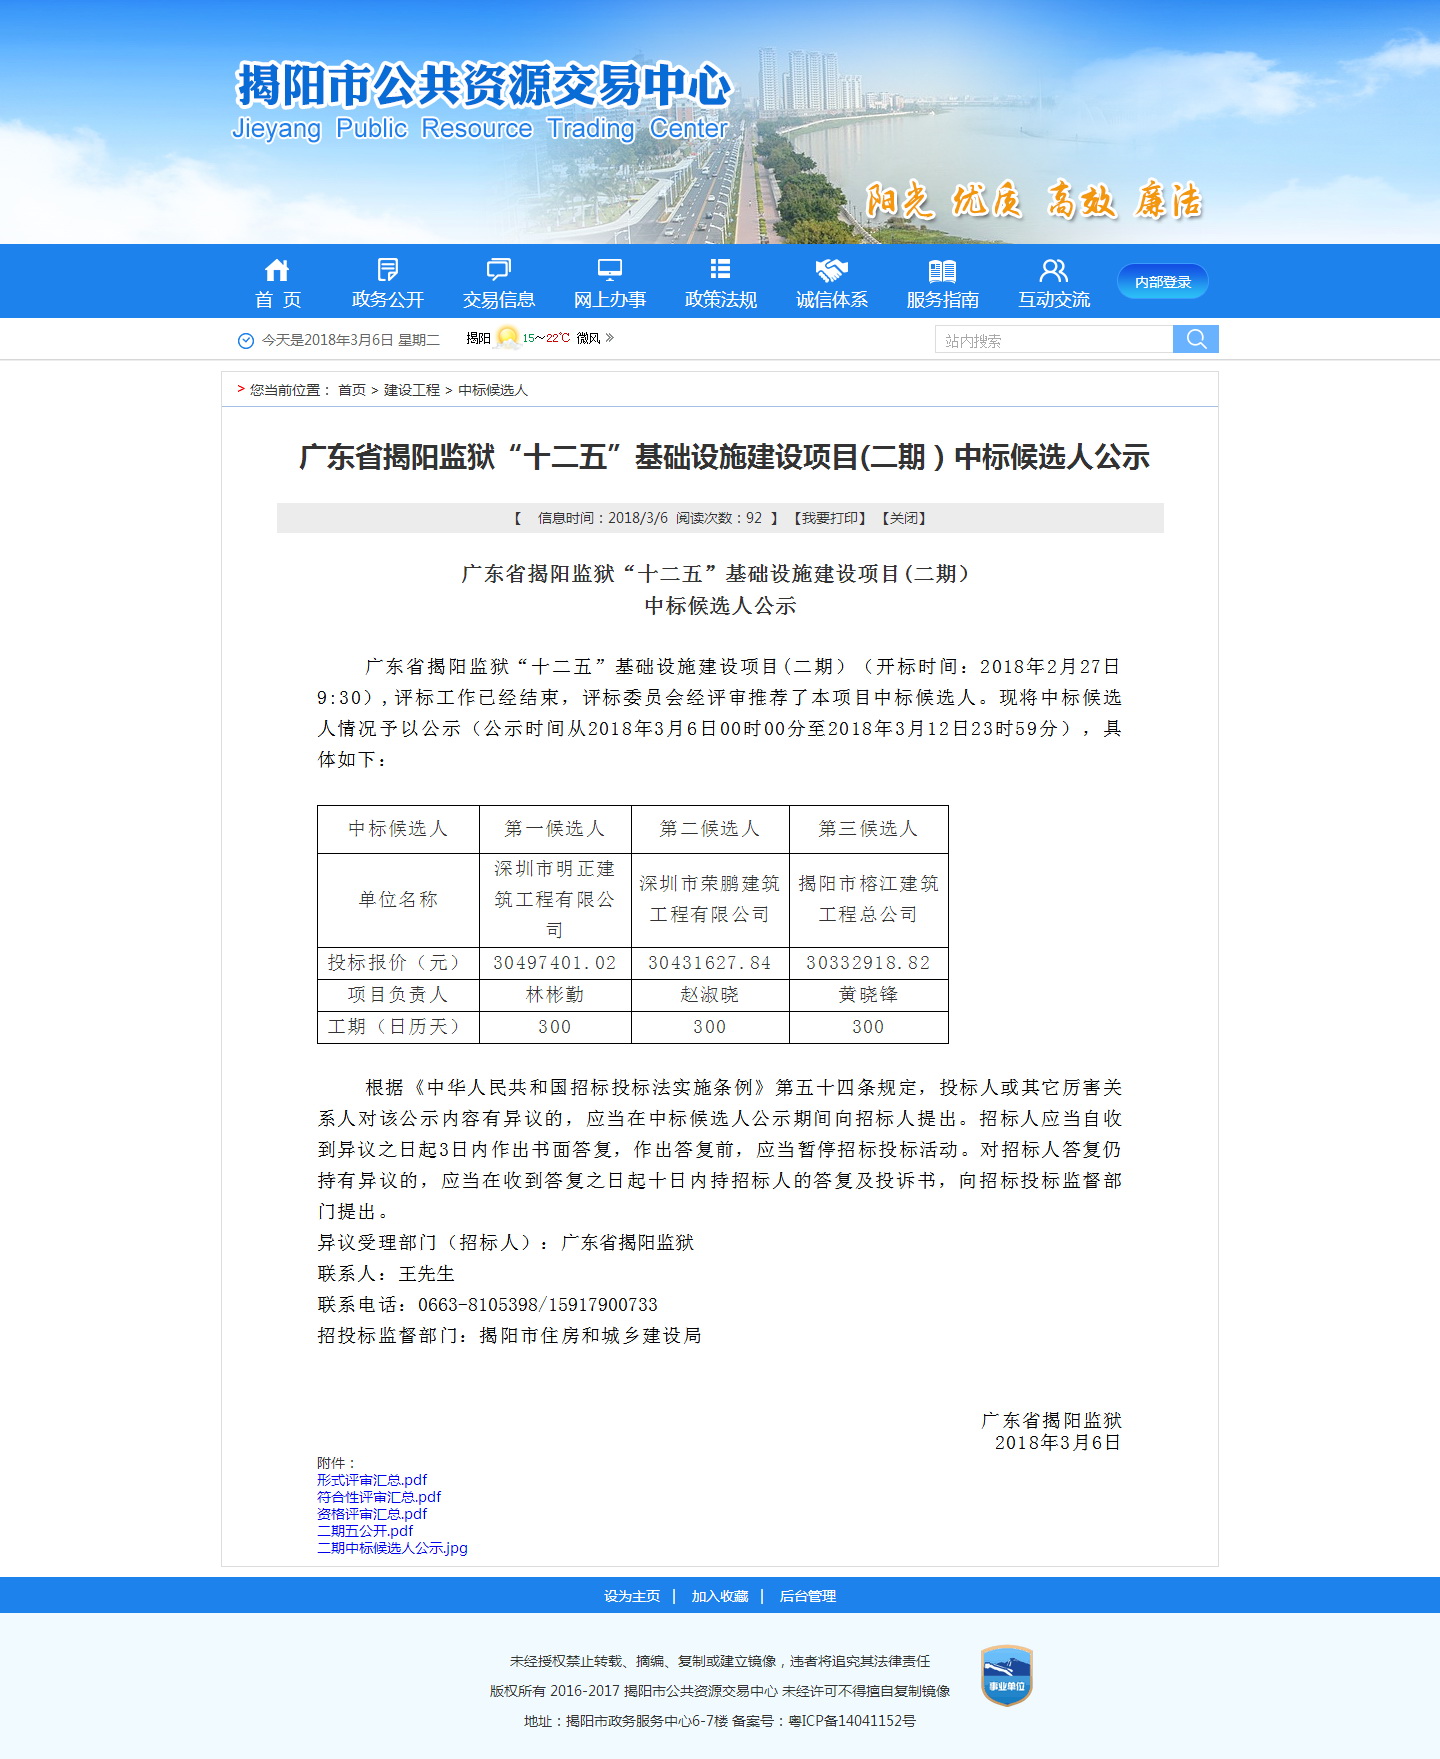1440x1759 pixels.
Task: Expand weather details double-arrow
Action: (610, 338)
